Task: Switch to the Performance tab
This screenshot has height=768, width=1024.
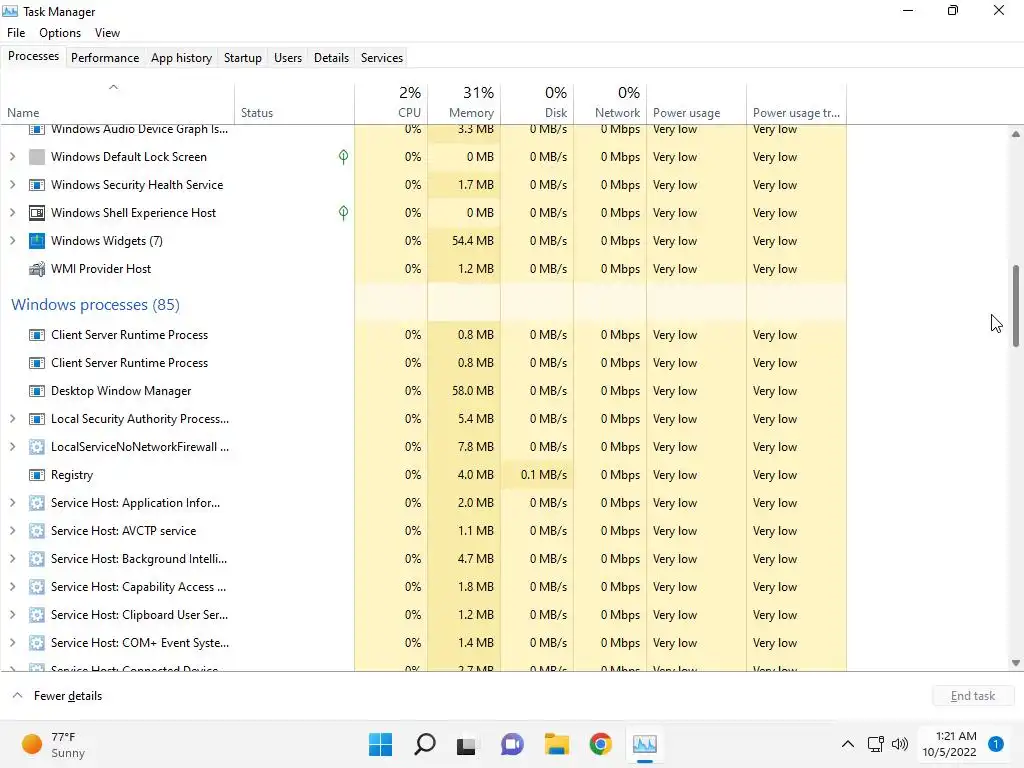Action: click(105, 57)
